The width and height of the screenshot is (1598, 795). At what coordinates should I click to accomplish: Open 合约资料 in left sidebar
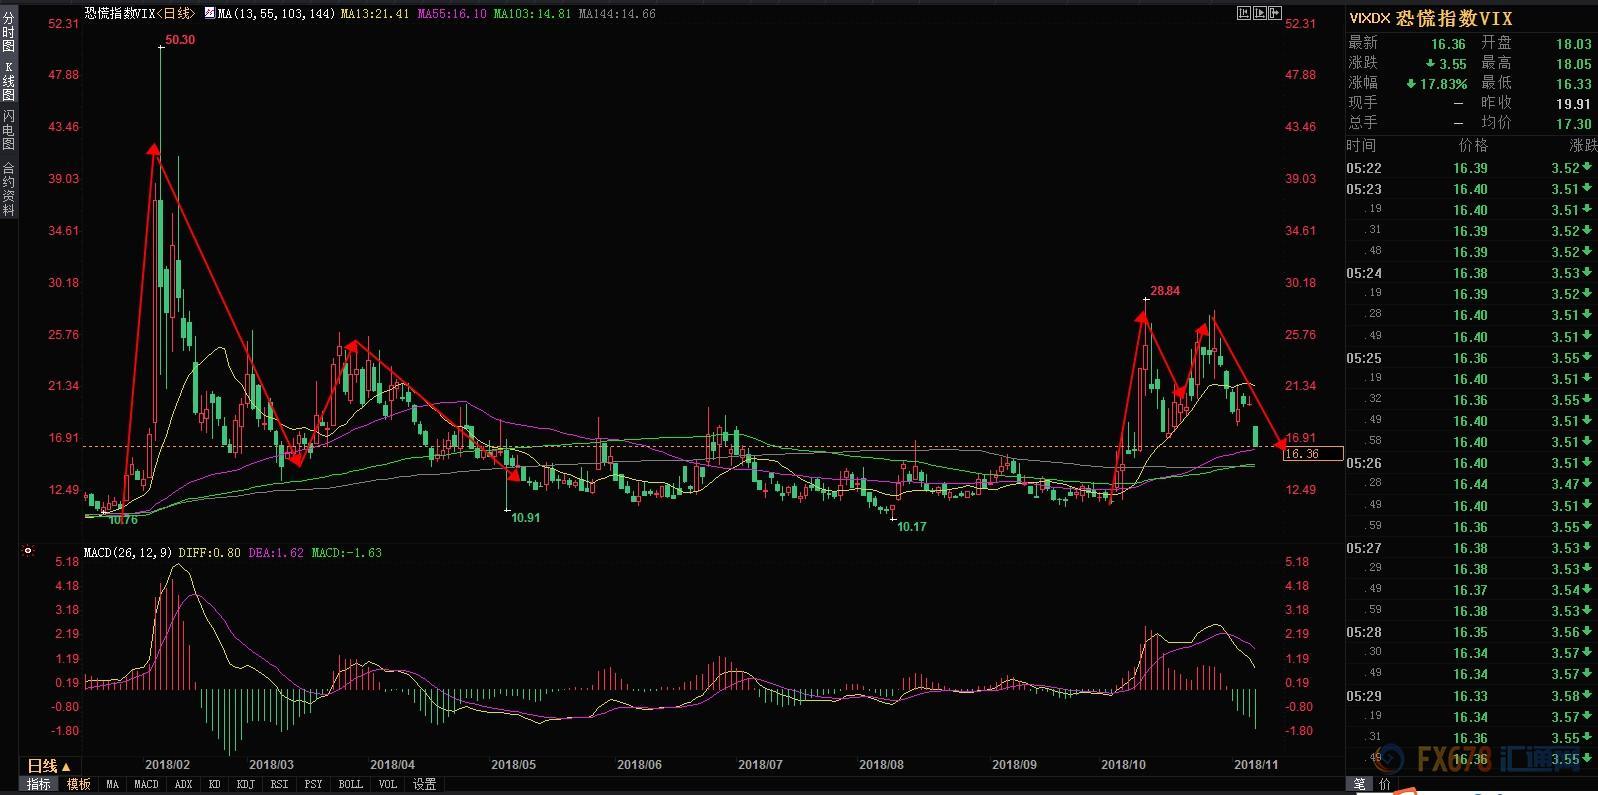click(8, 189)
